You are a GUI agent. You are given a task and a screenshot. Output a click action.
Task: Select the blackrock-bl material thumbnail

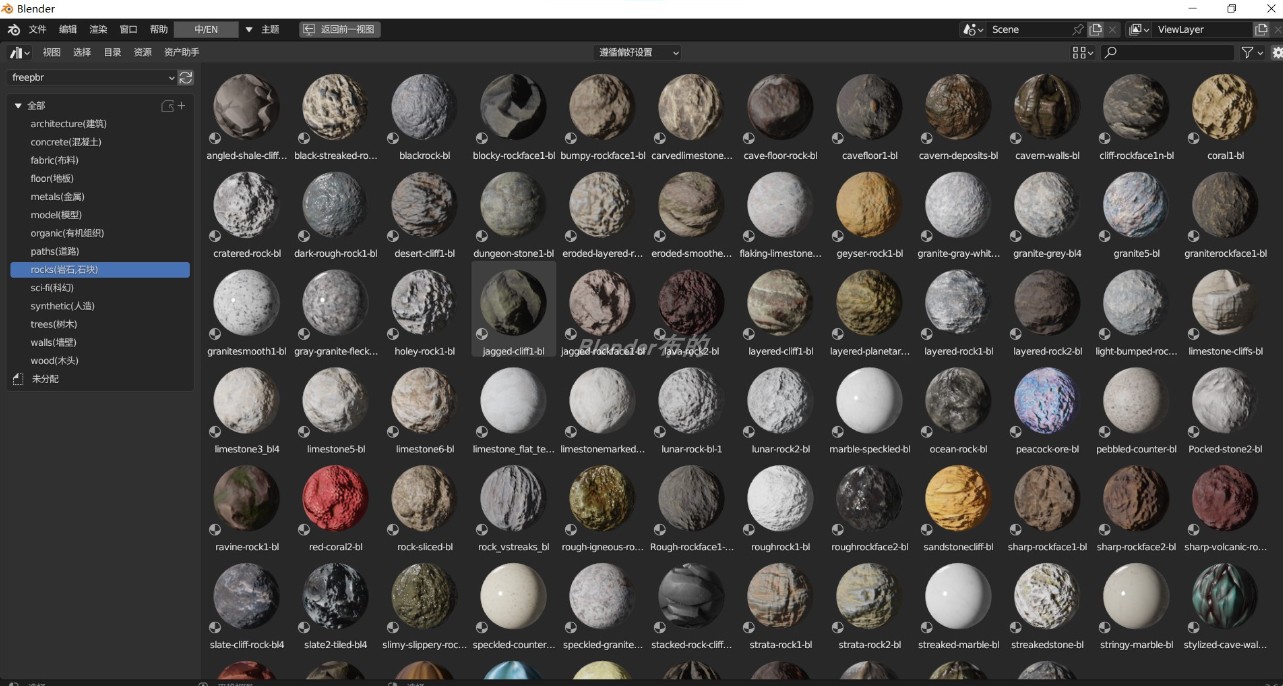click(424, 108)
